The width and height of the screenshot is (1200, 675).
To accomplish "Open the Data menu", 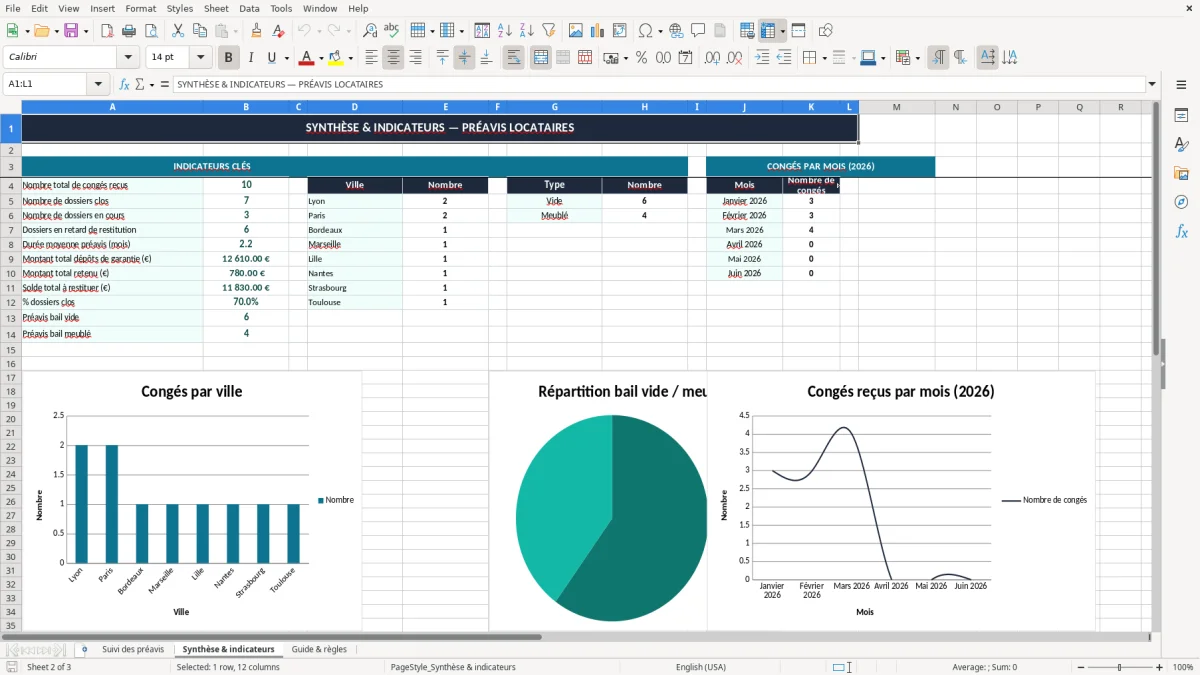I will 249,8.
